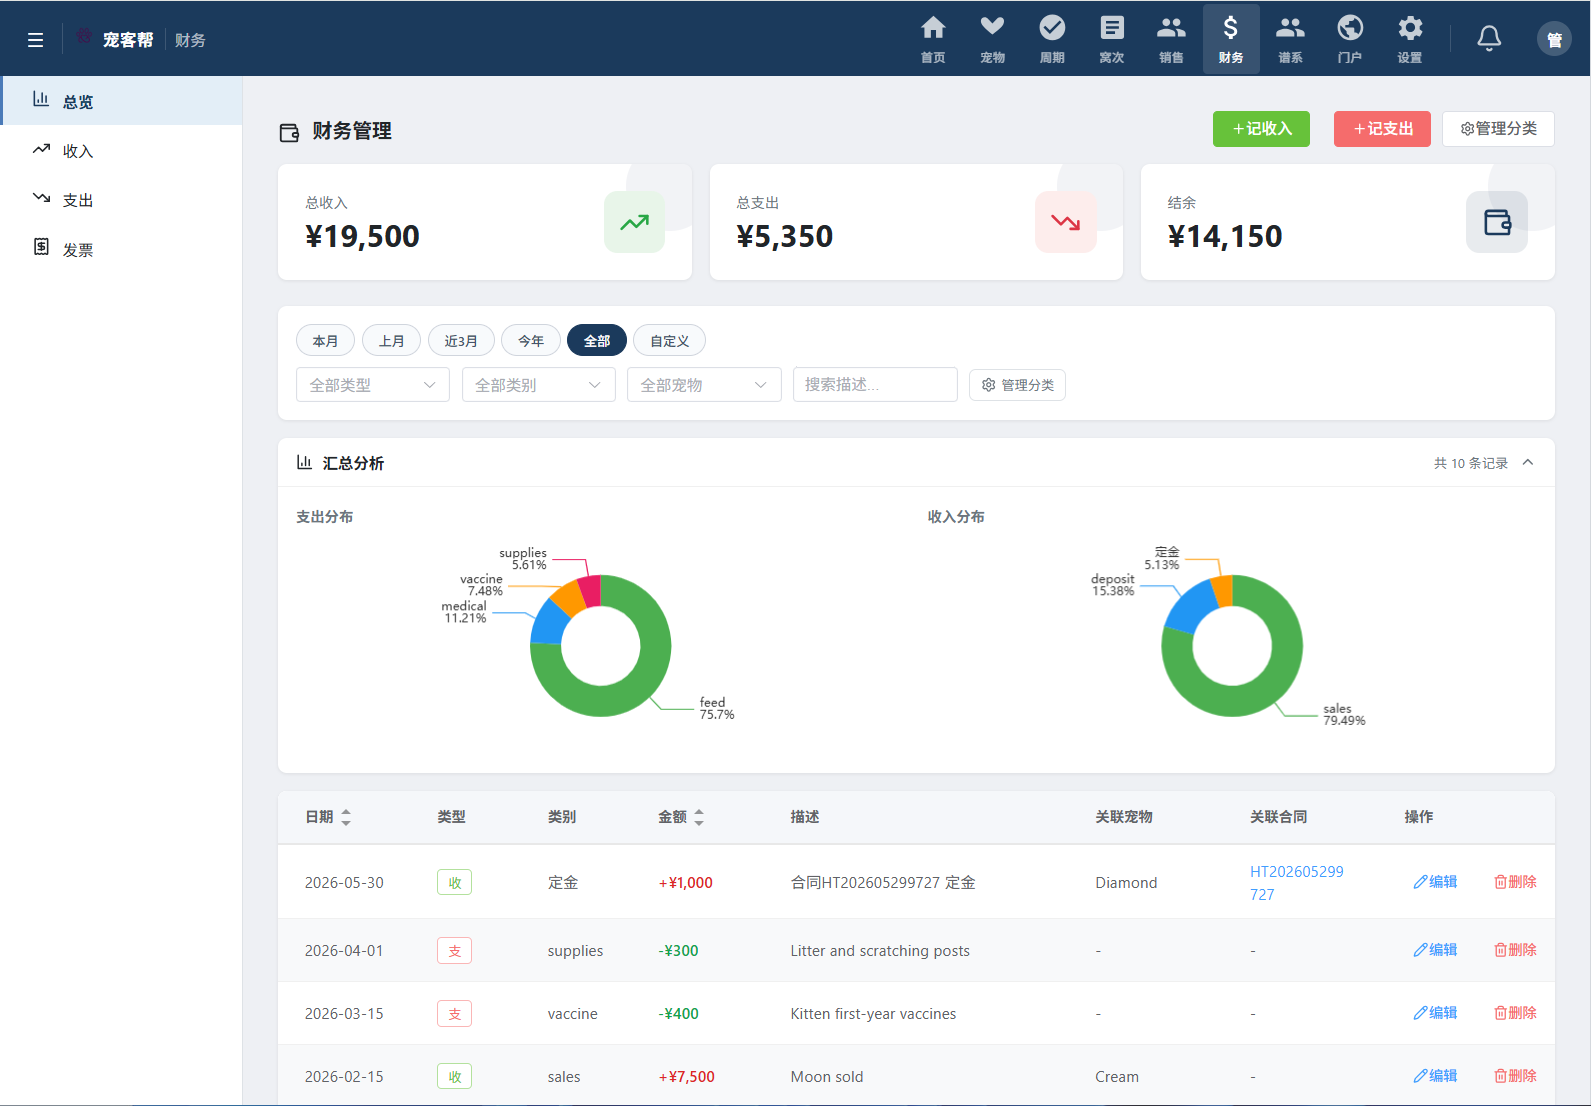
Task: Open contract link HT202605299727
Action: pos(1297,883)
